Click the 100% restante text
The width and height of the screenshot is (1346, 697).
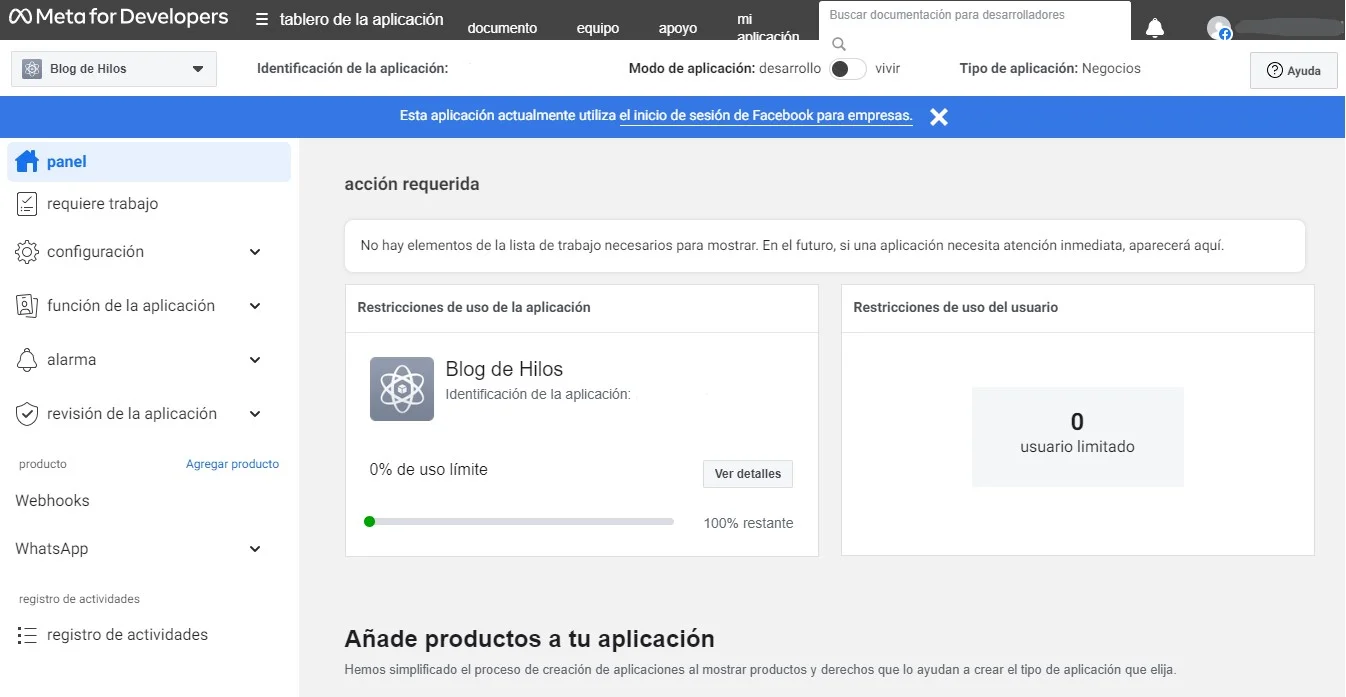748,523
